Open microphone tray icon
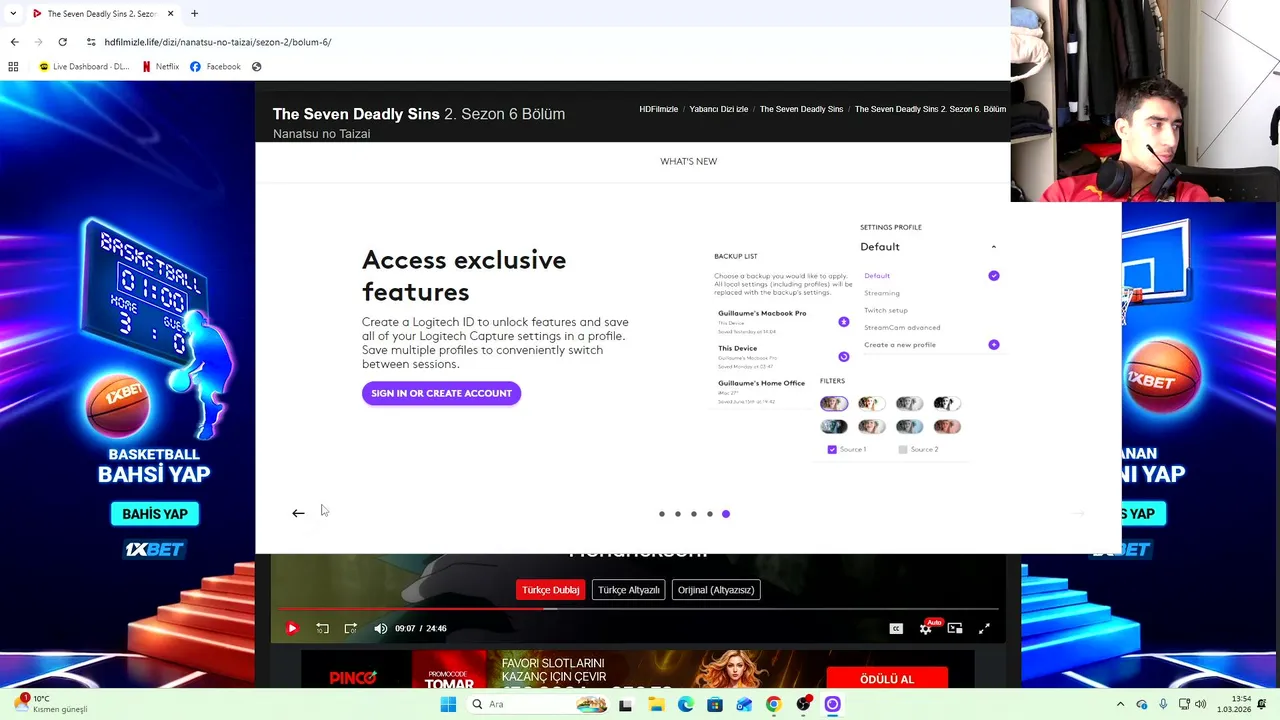 pyautogui.click(x=1163, y=704)
